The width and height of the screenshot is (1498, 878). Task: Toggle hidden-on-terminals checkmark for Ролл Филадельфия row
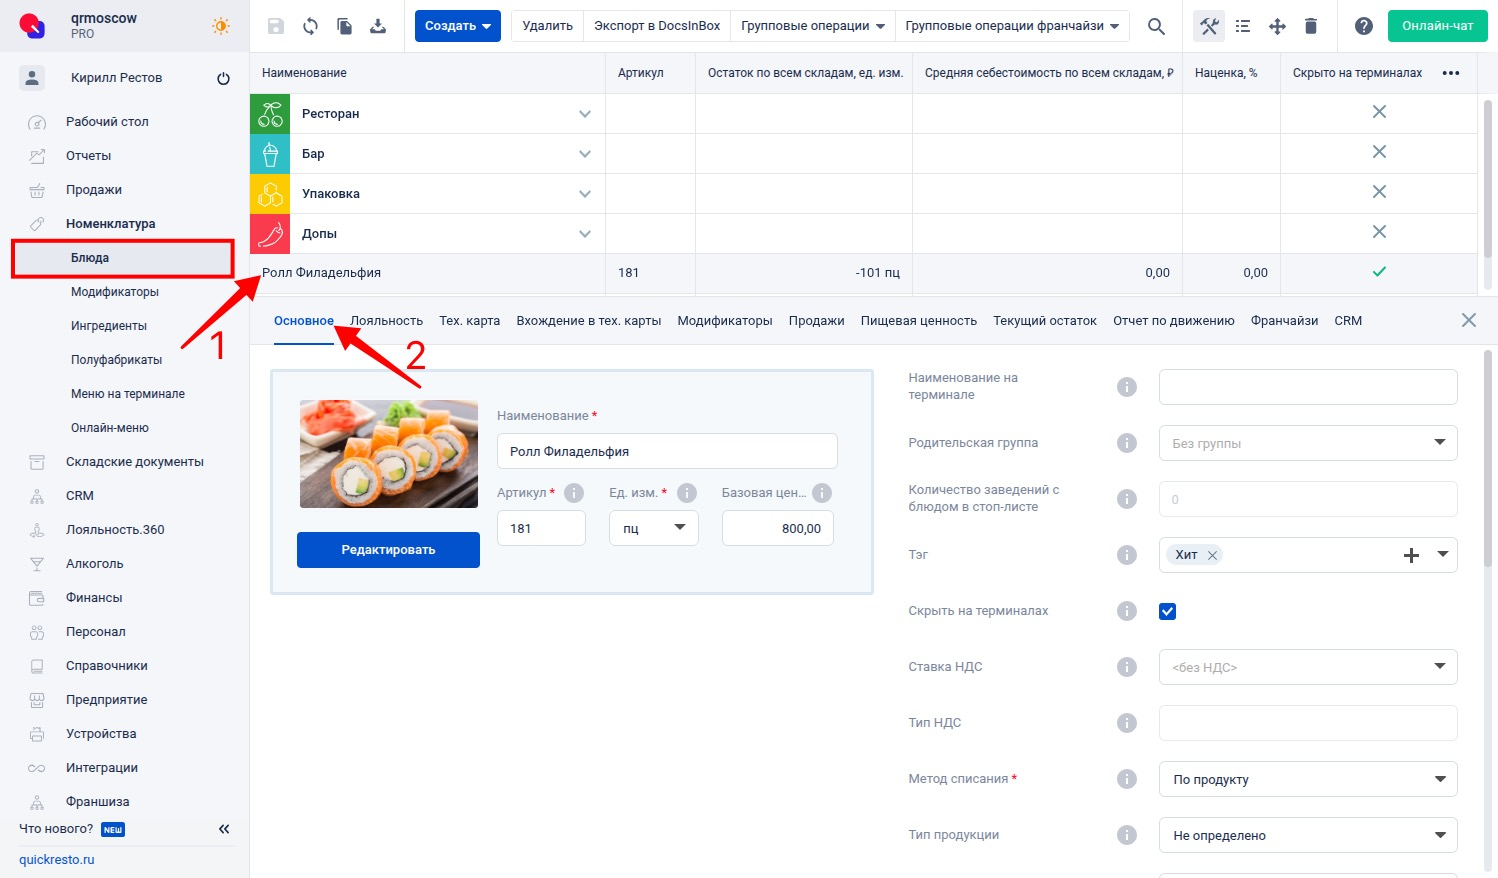[1379, 272]
